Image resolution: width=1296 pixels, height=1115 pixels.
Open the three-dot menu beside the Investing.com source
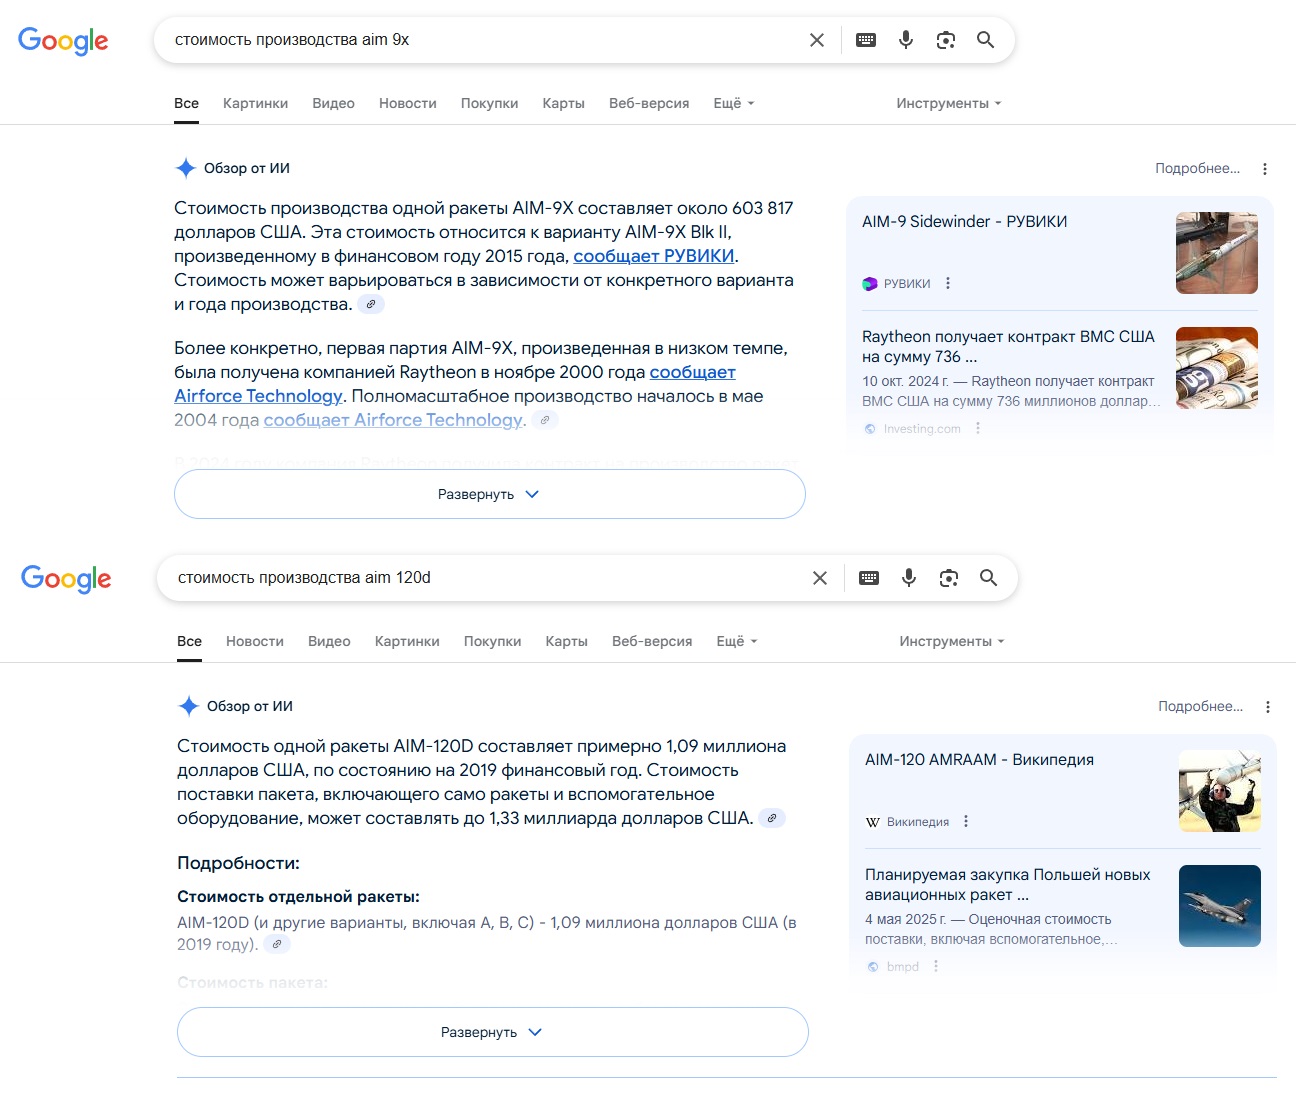point(978,428)
